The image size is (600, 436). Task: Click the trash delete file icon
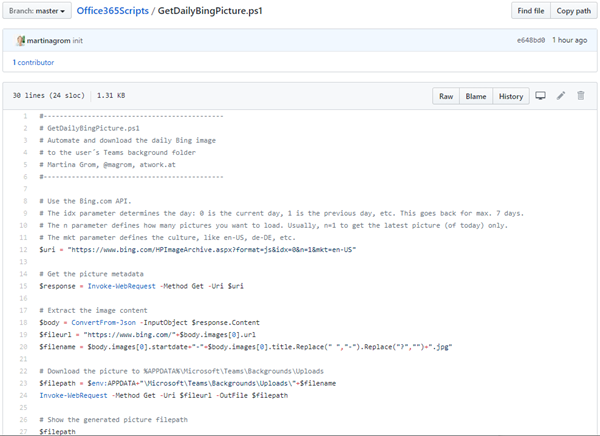[580, 96]
